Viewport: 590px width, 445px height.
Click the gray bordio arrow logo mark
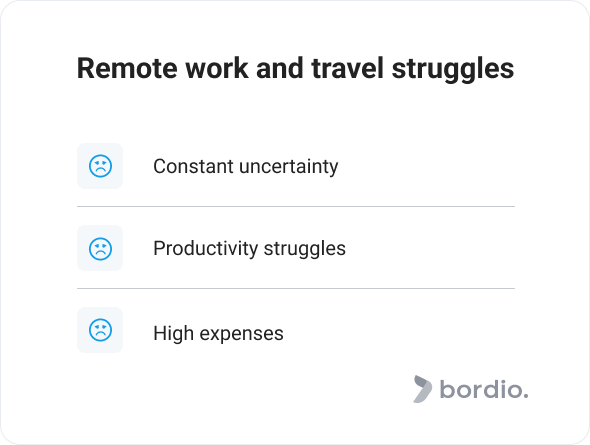(423, 389)
